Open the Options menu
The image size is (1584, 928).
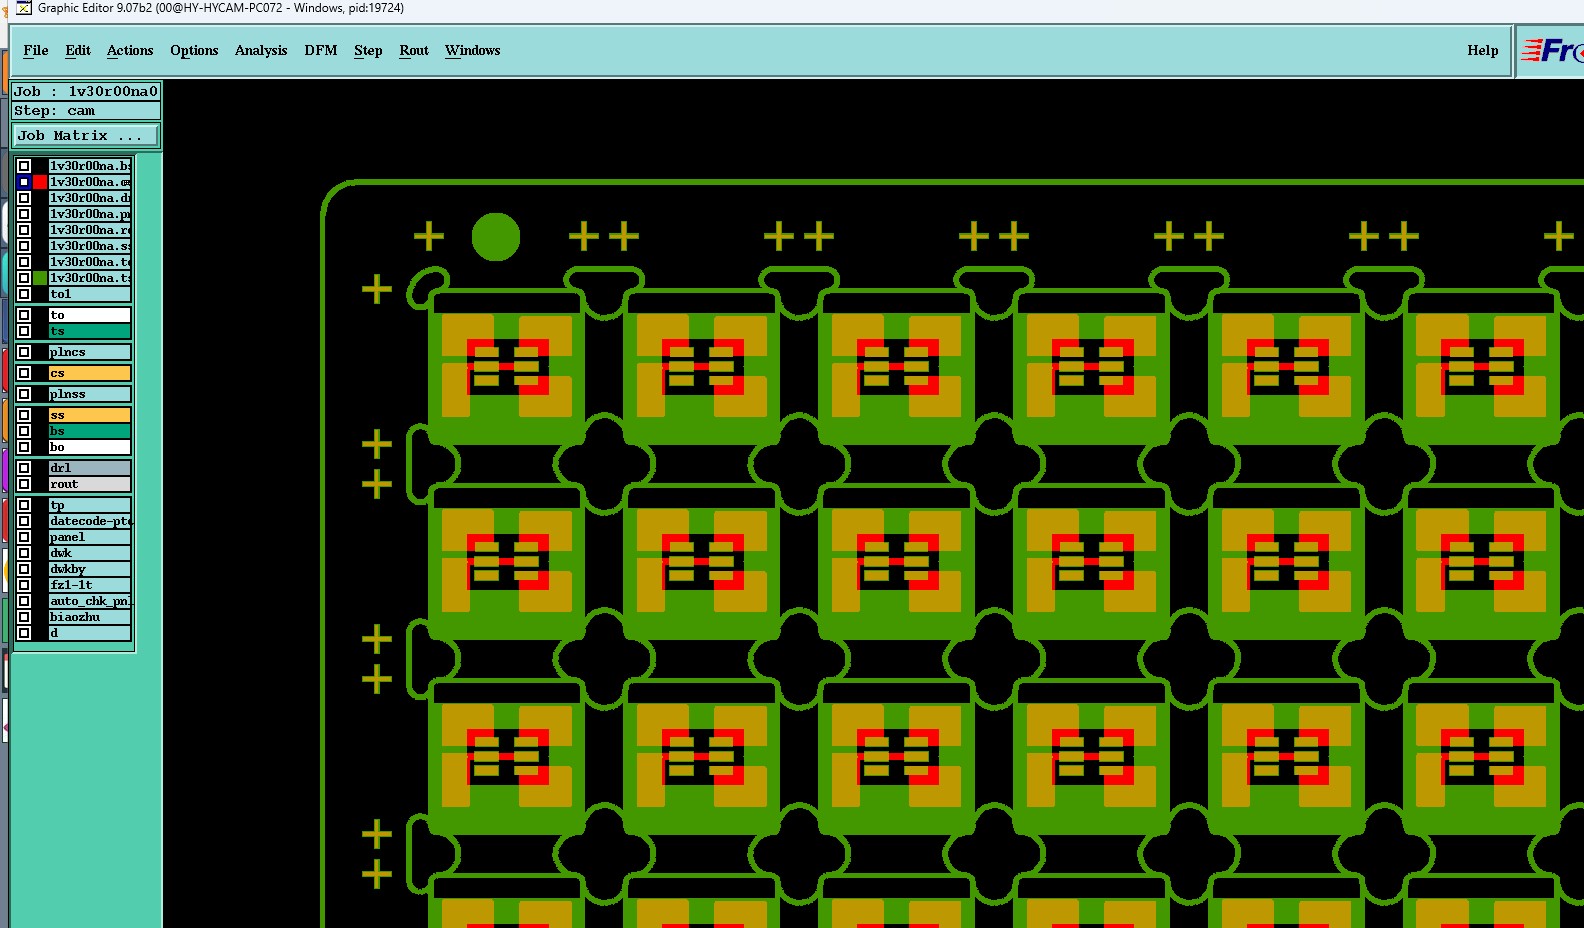coord(194,50)
